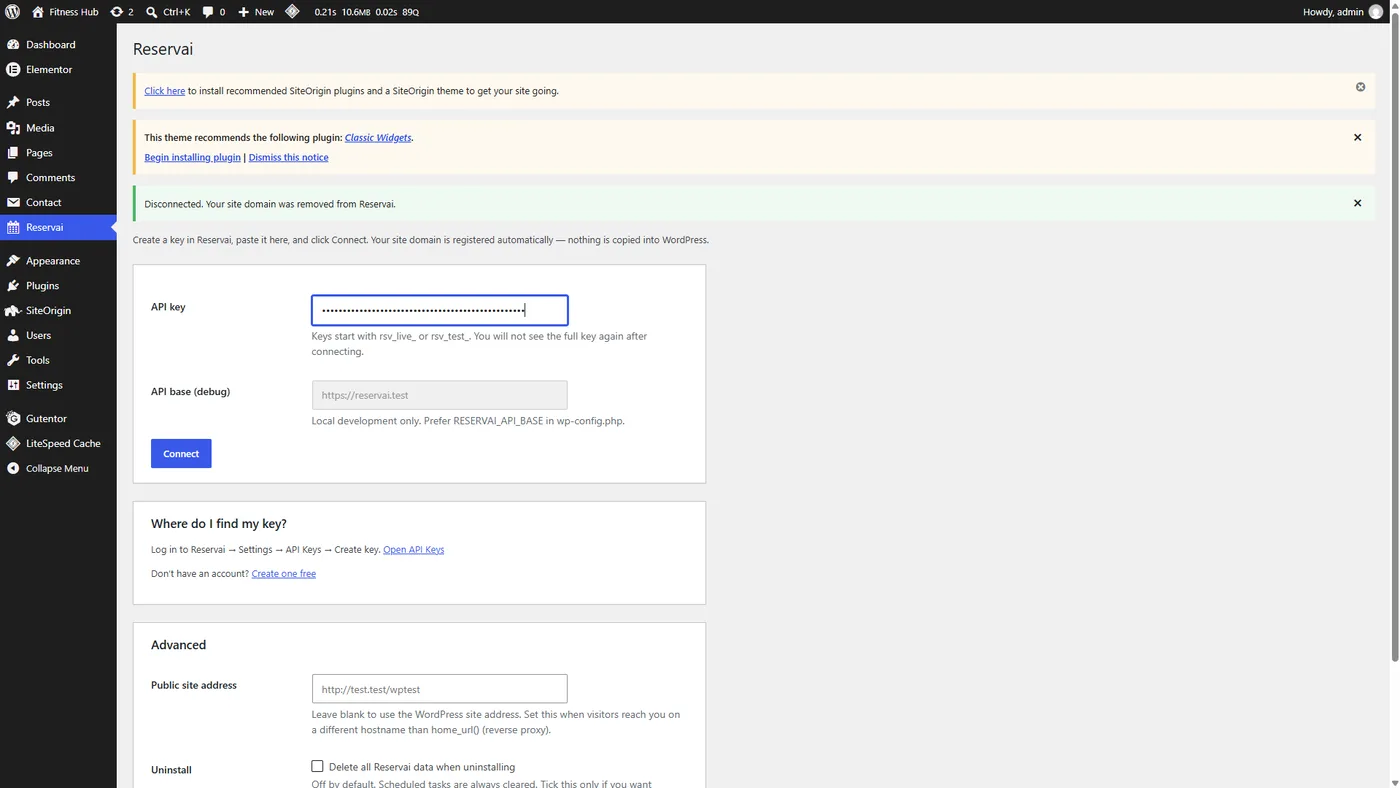Open the WordPress logo menu
This screenshot has height=788, width=1400.
pos(12,12)
